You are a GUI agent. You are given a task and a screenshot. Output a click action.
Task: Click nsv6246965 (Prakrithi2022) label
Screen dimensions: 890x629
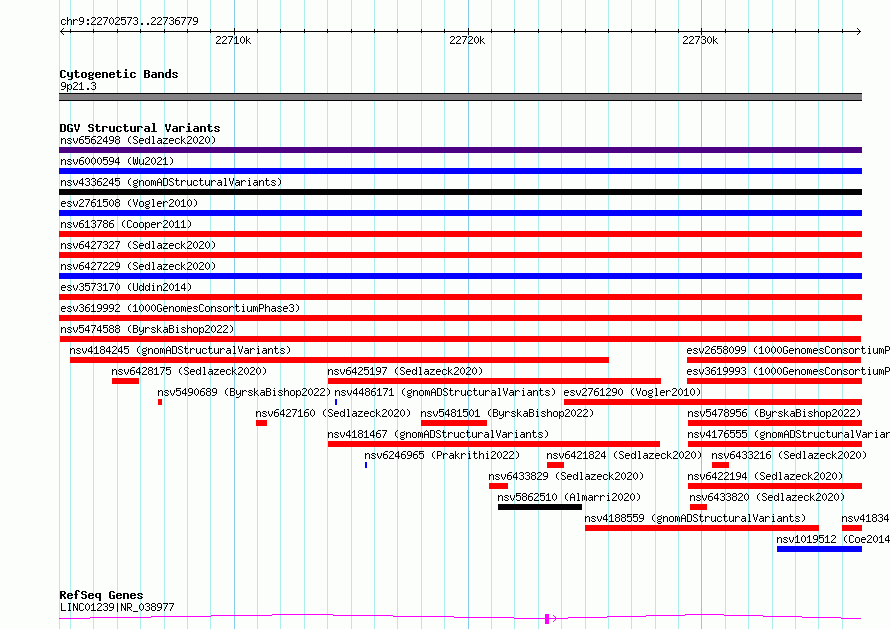tap(442, 455)
